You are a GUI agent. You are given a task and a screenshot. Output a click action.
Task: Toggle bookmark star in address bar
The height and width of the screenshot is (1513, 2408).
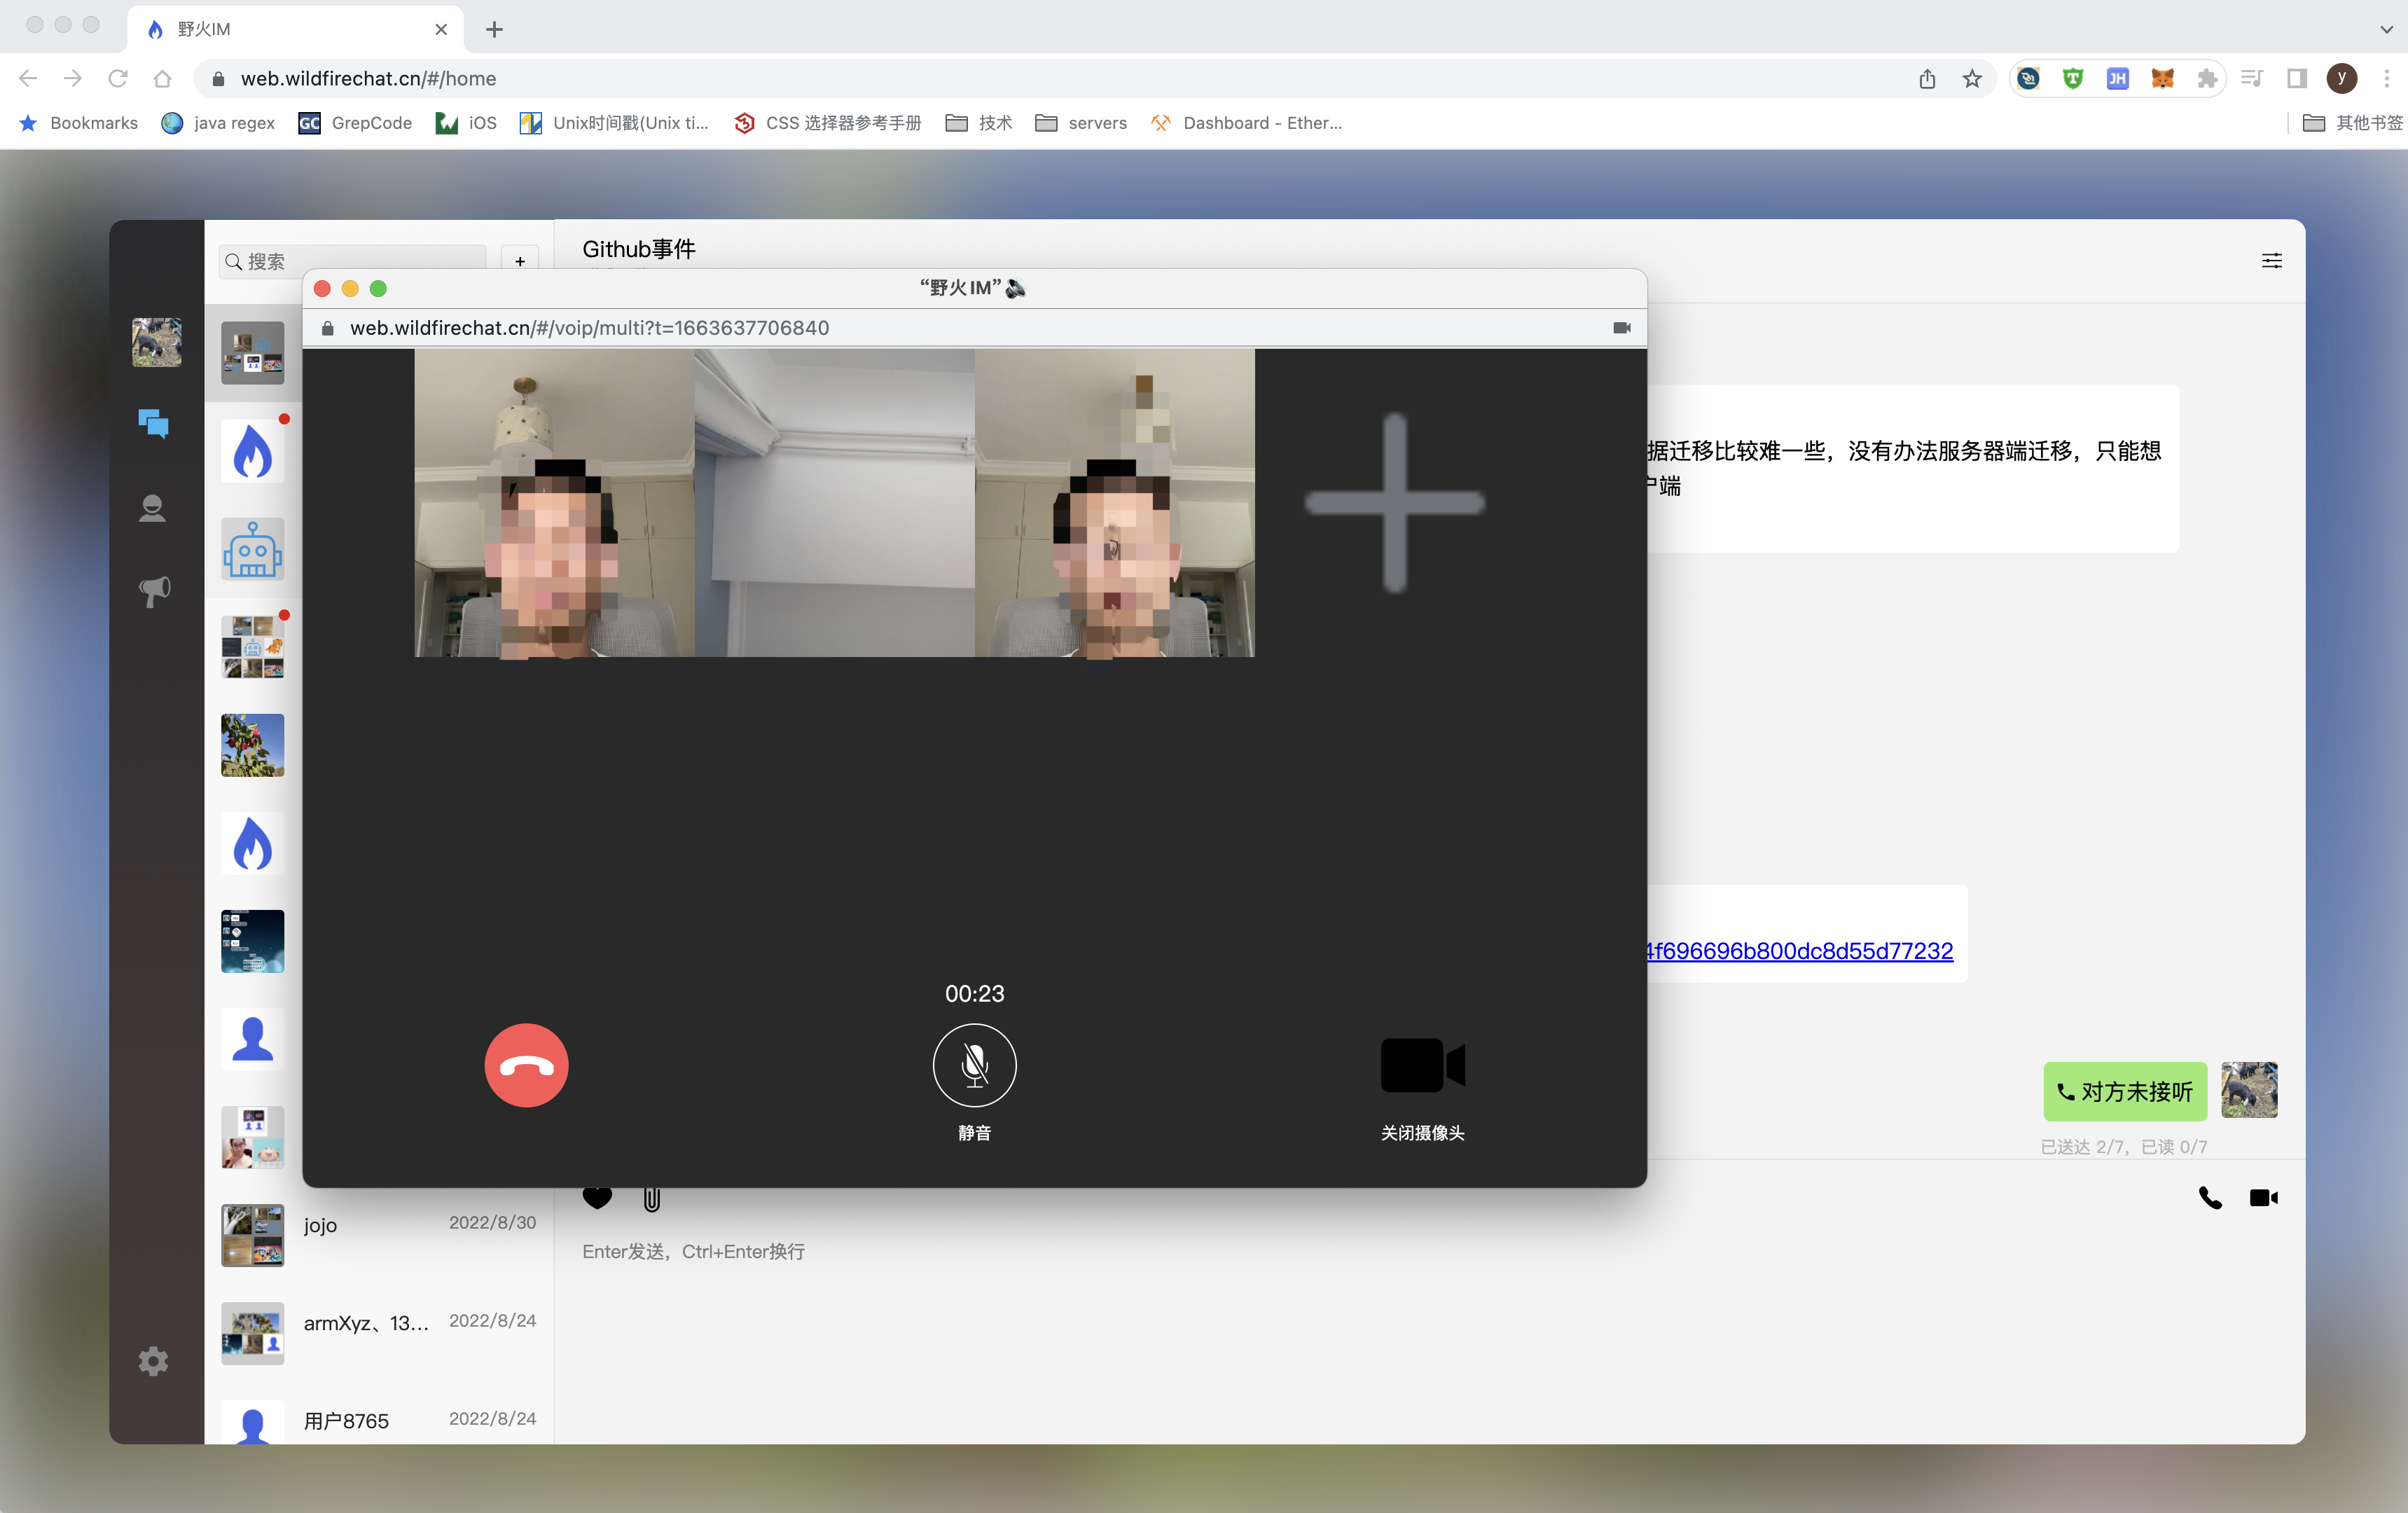tap(1972, 79)
